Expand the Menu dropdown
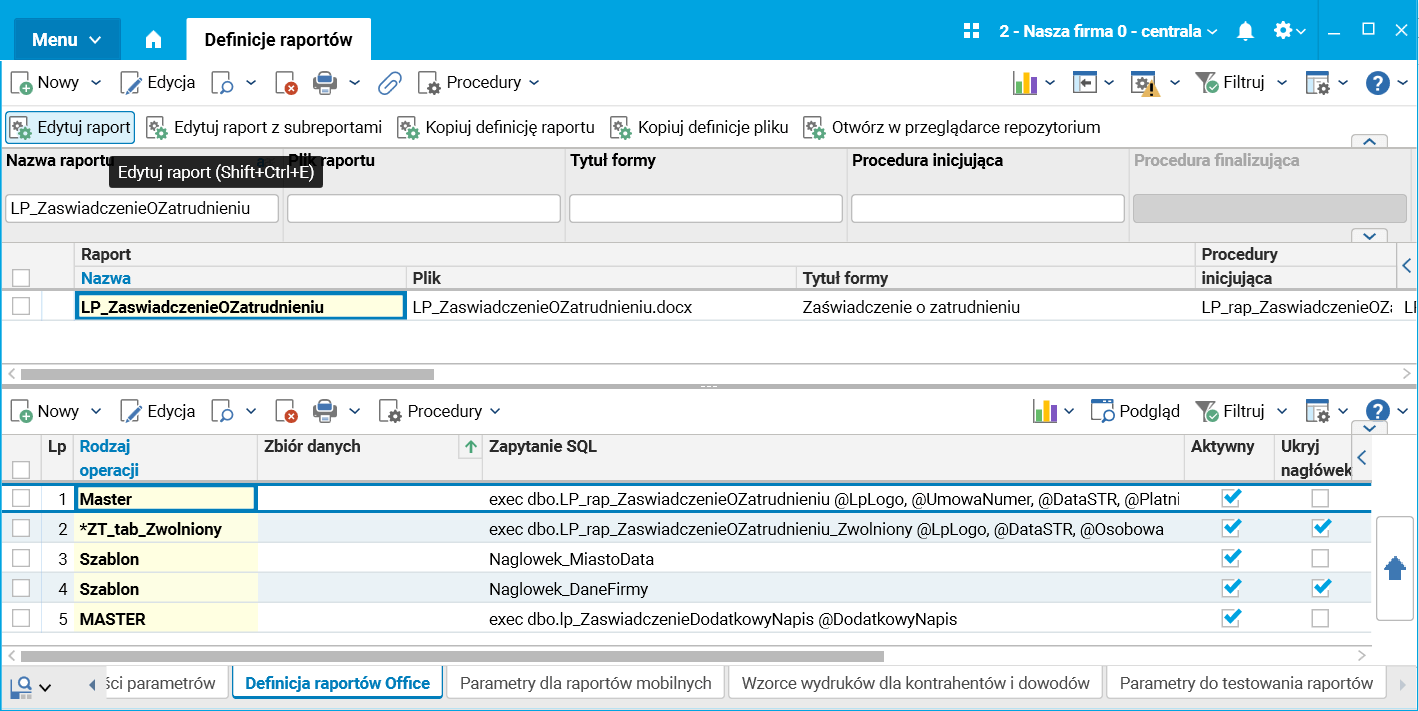Viewport: 1419px width, 711px height. [x=67, y=40]
